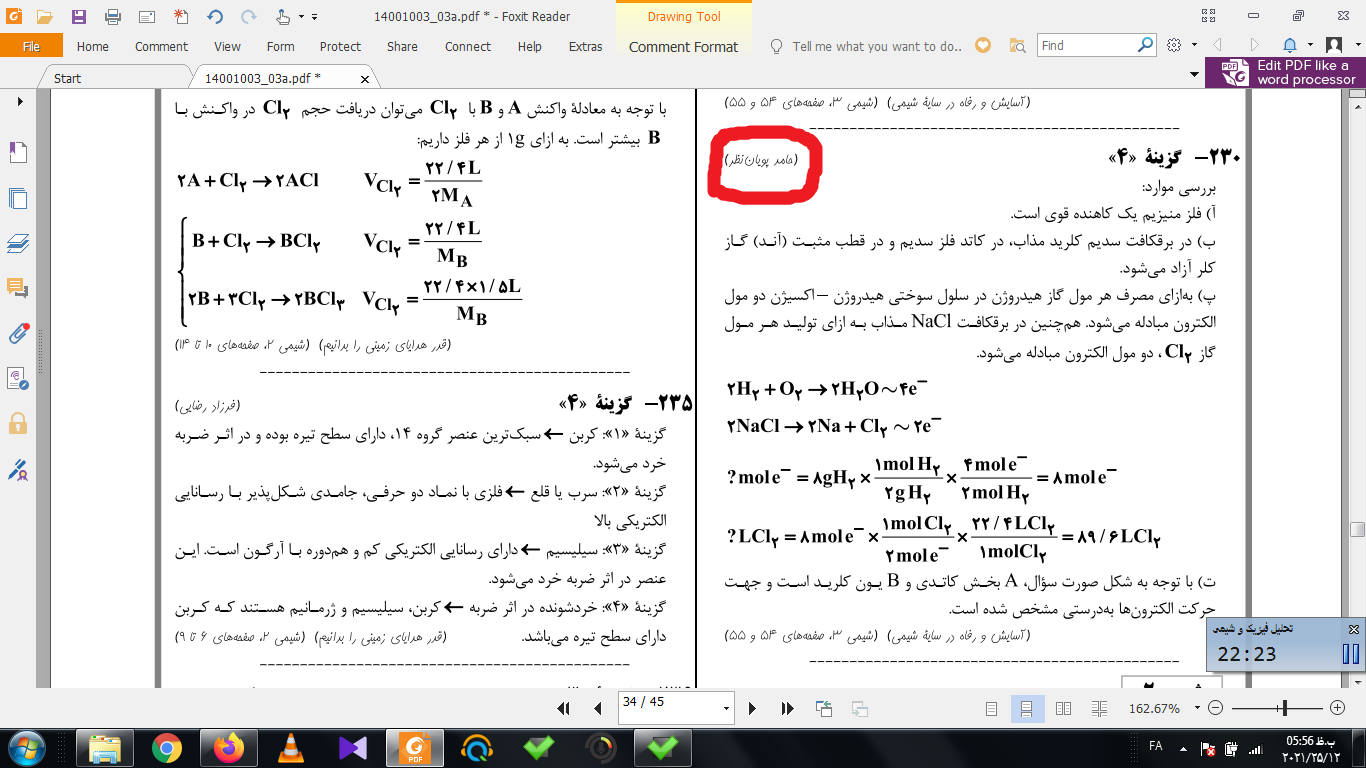1366x768 pixels.
Task: Go to the first page
Action: 563,708
